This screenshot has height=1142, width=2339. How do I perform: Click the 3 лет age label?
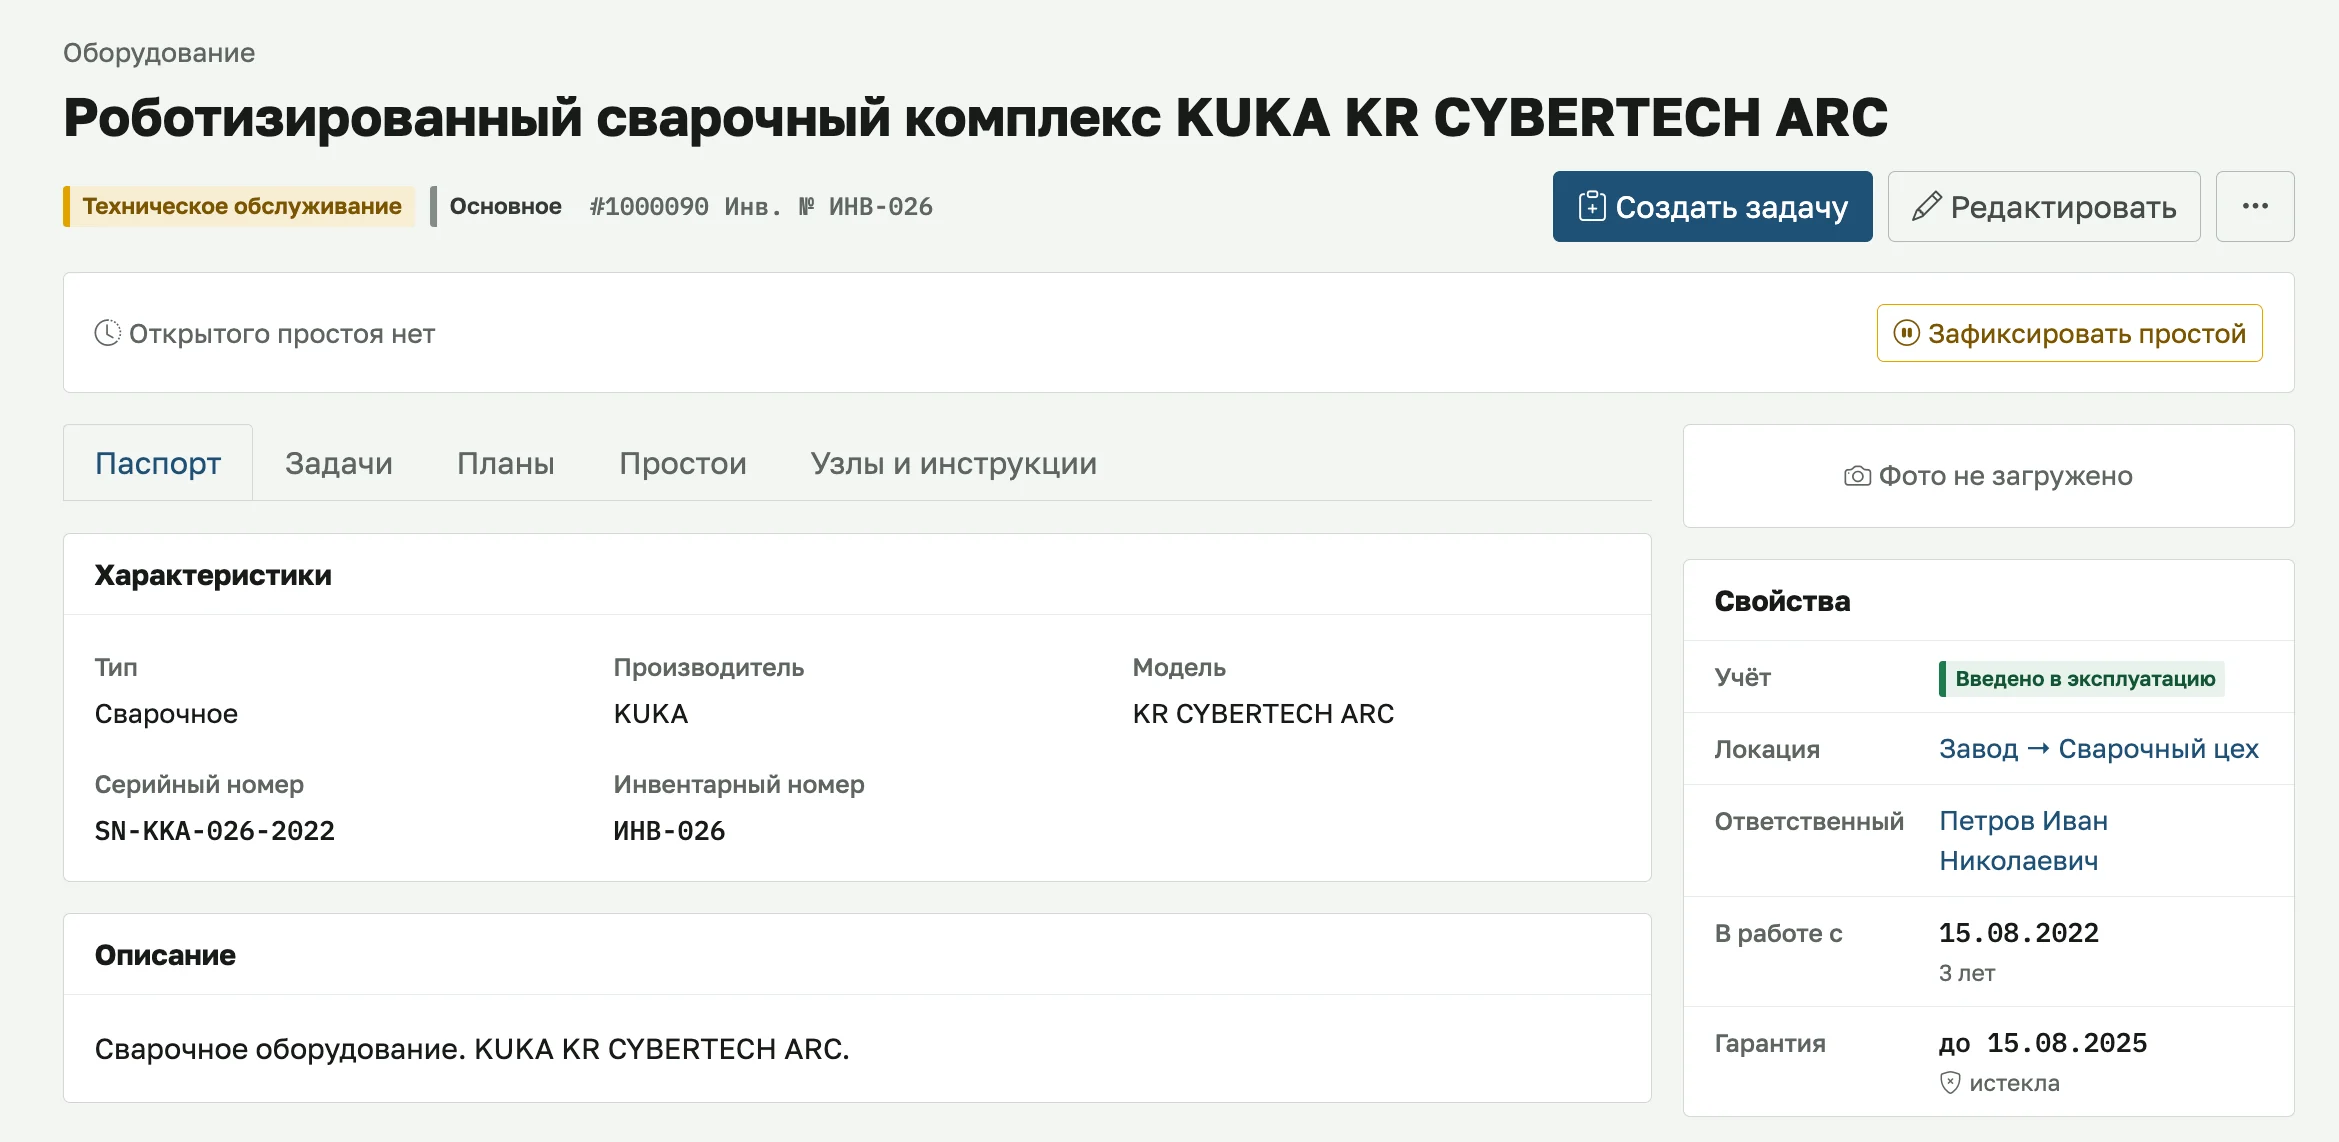pos(1967,973)
